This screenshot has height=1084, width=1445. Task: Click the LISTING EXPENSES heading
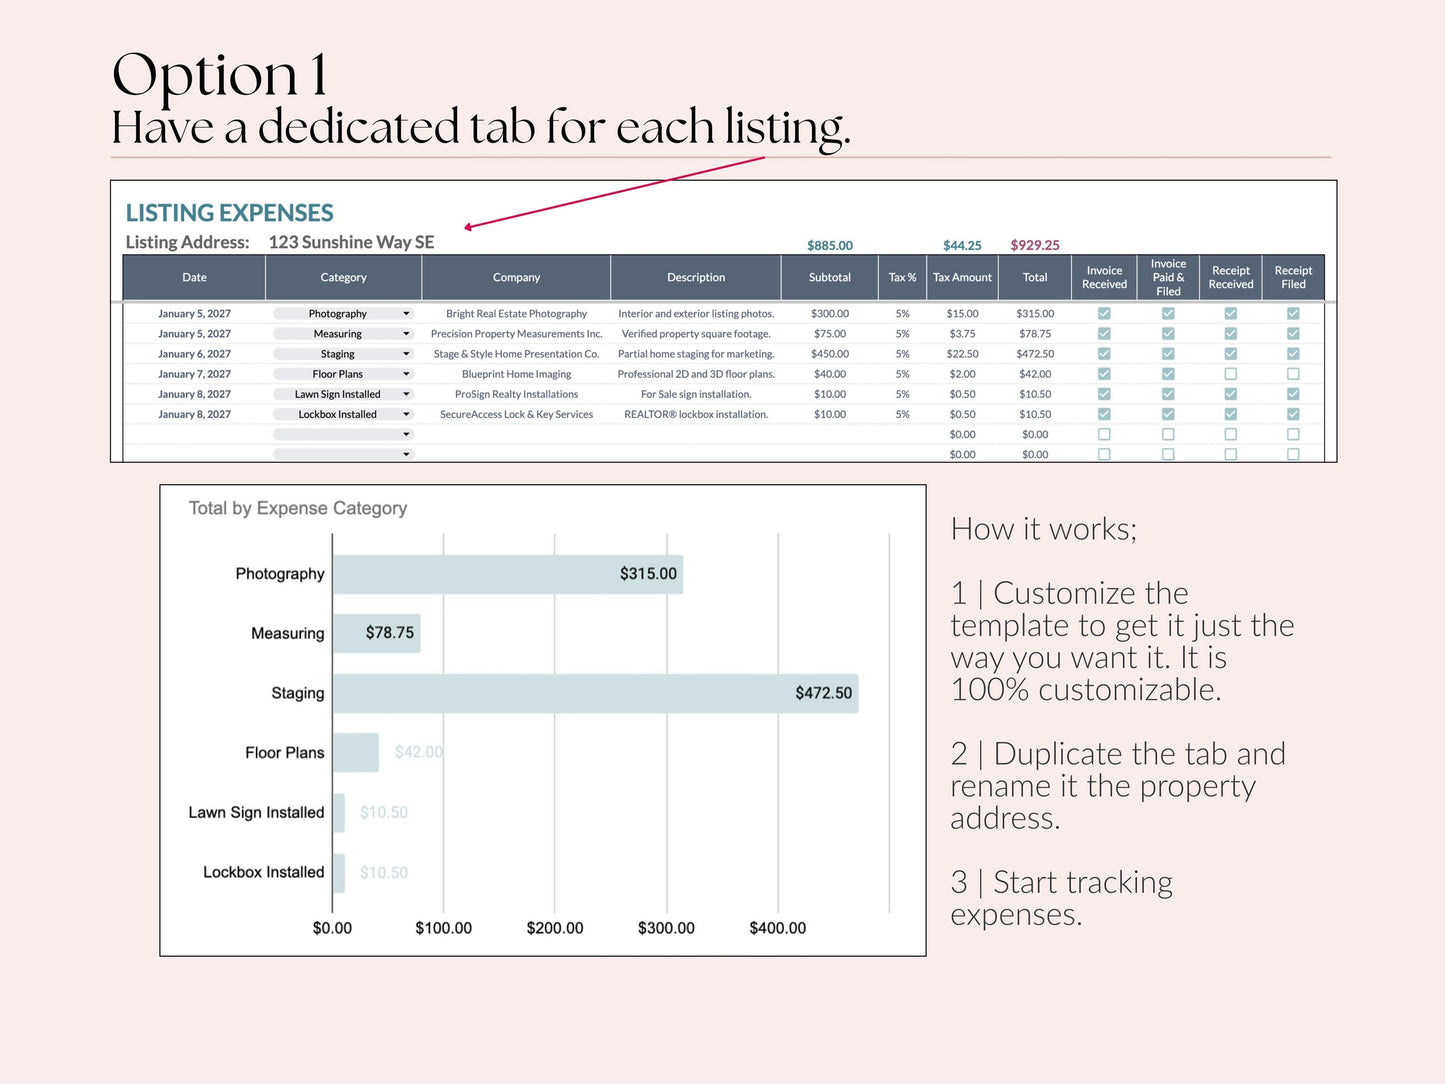tap(229, 213)
